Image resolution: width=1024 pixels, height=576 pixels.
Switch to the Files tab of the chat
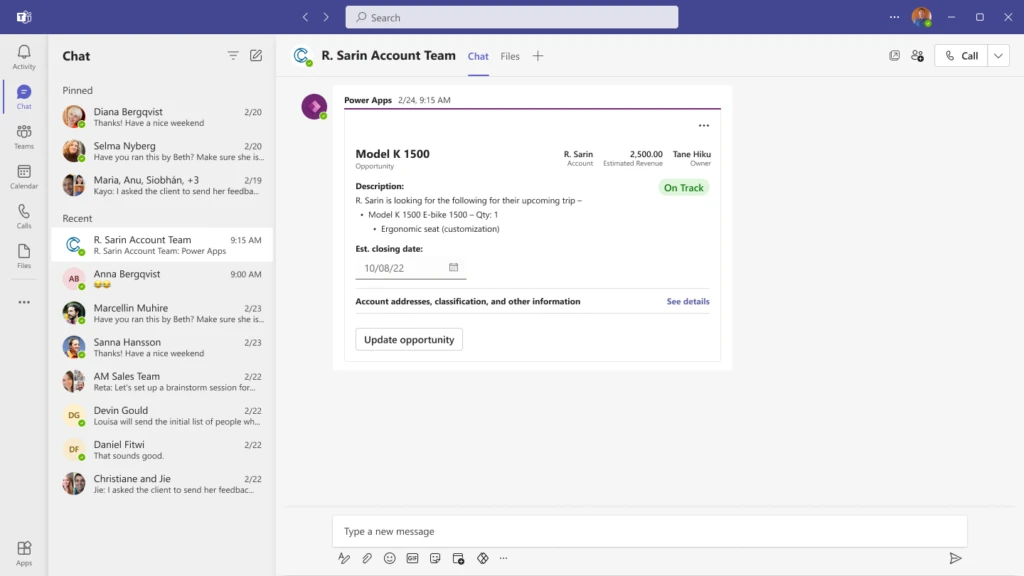point(510,56)
